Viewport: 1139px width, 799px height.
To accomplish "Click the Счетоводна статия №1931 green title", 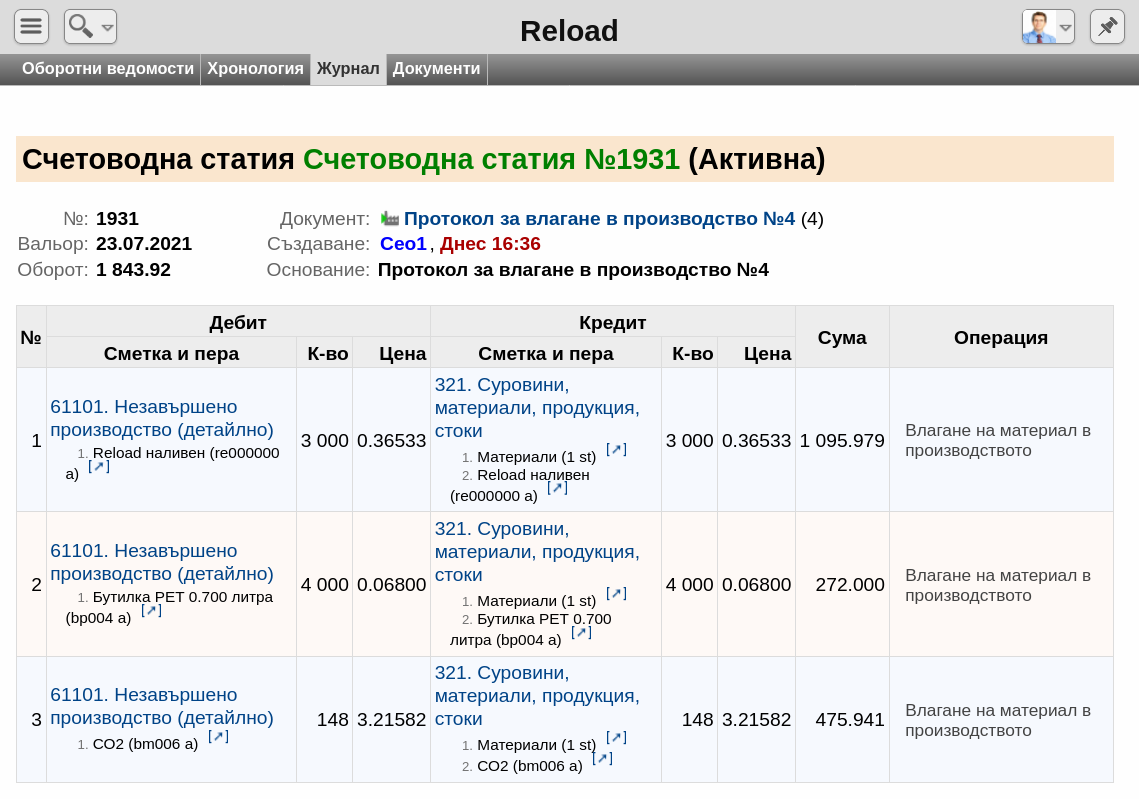I will (x=491, y=159).
